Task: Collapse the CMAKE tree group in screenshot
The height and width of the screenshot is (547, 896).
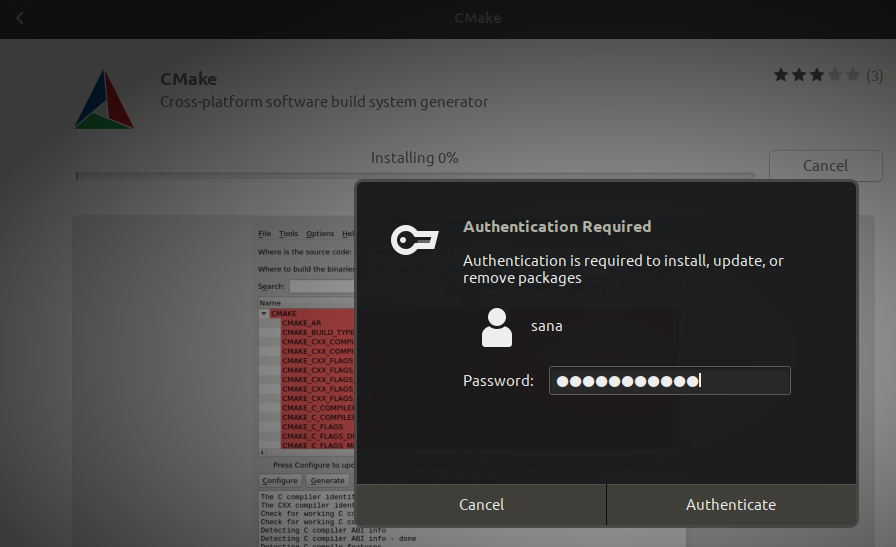Action: point(264,313)
